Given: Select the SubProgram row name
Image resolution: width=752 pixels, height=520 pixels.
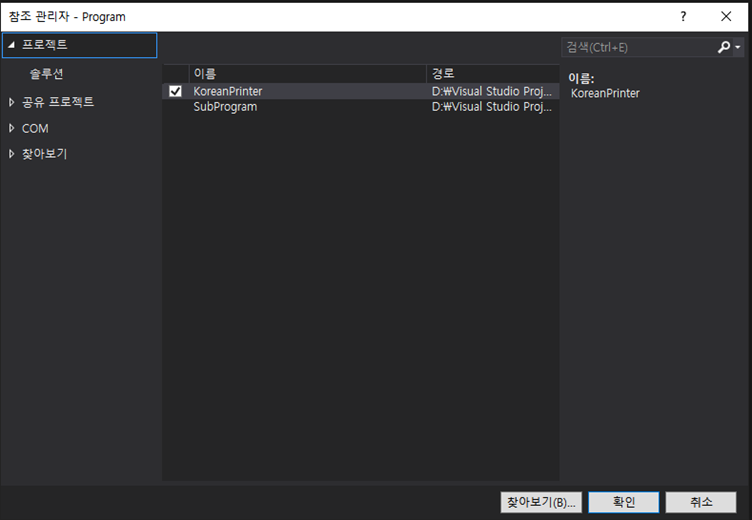Looking at the screenshot, I should click(225, 106).
